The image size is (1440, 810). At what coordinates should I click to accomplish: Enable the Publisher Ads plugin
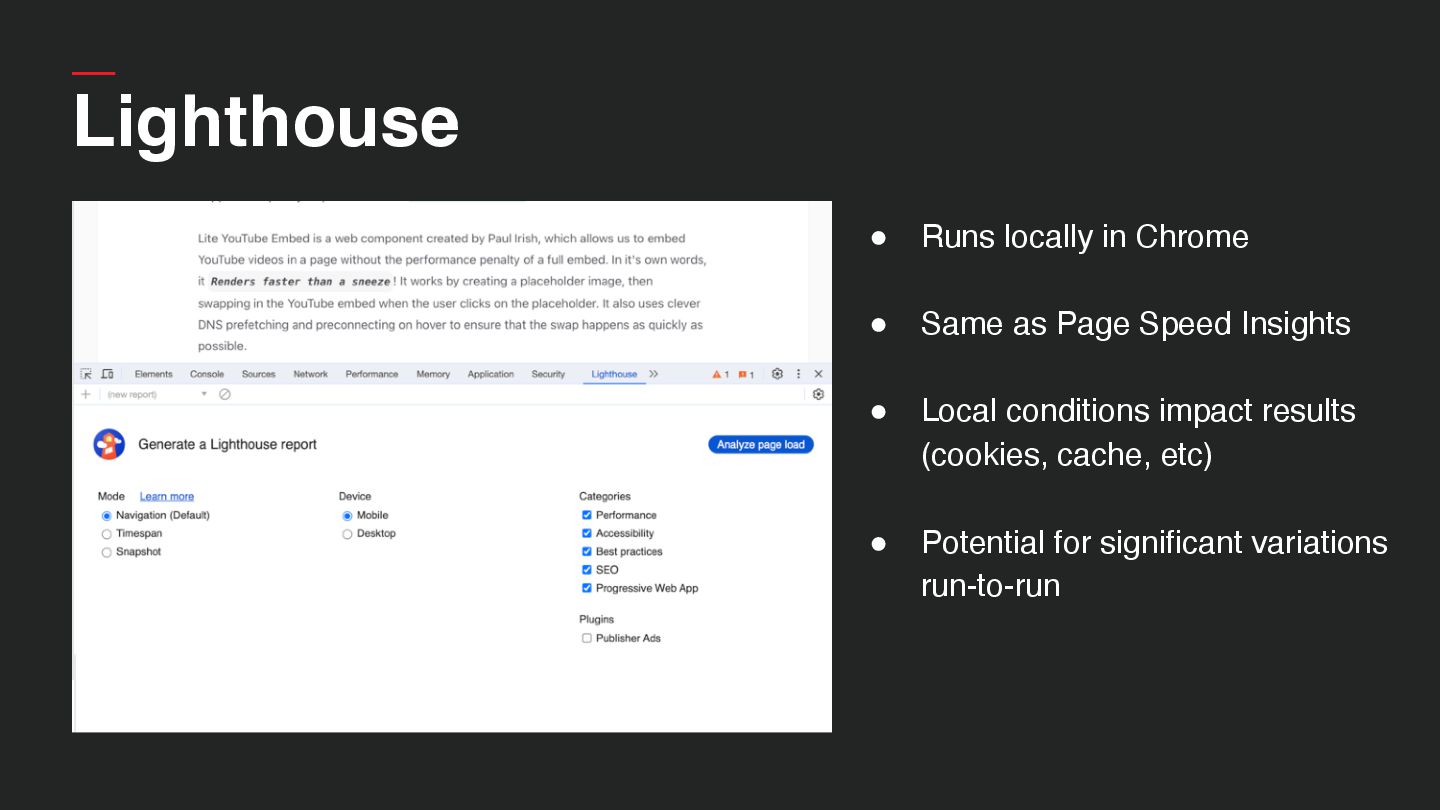(587, 638)
